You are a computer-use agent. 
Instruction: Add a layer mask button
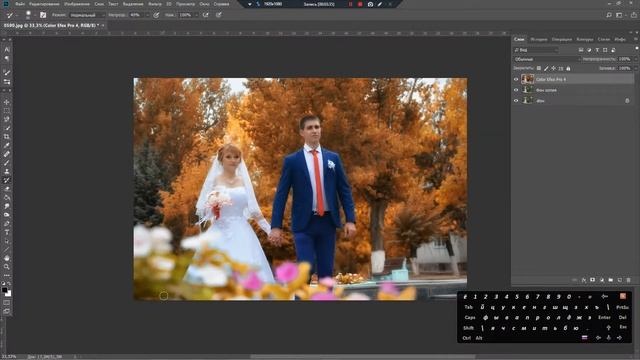[592, 280]
